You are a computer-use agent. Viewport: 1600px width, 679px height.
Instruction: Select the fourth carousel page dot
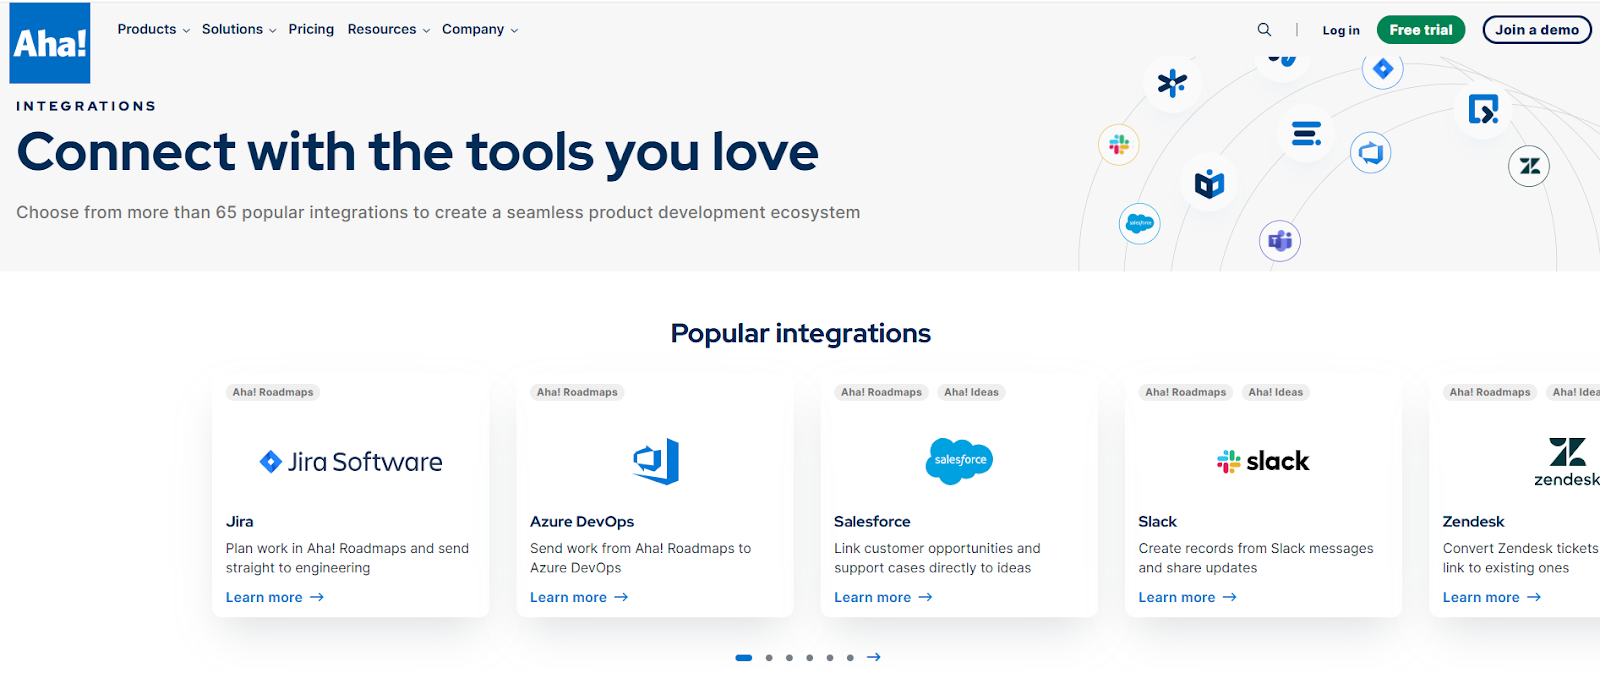pyautogui.click(x=810, y=658)
